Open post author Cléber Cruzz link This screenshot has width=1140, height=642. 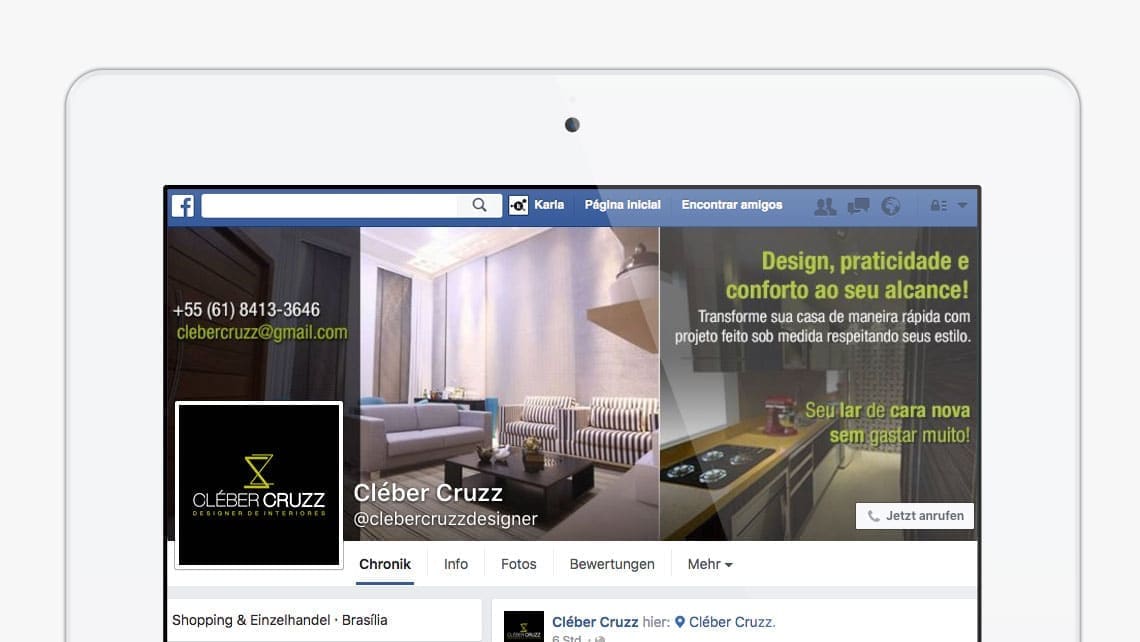click(595, 622)
